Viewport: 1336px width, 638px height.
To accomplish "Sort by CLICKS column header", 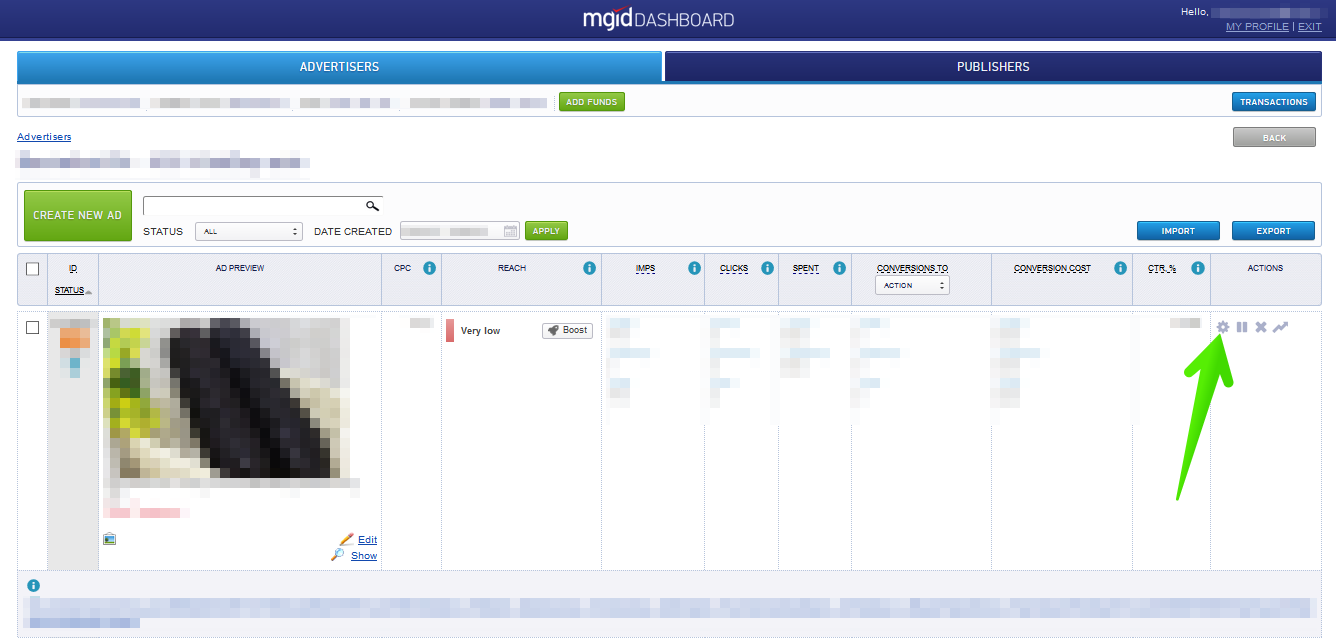I will 734,268.
